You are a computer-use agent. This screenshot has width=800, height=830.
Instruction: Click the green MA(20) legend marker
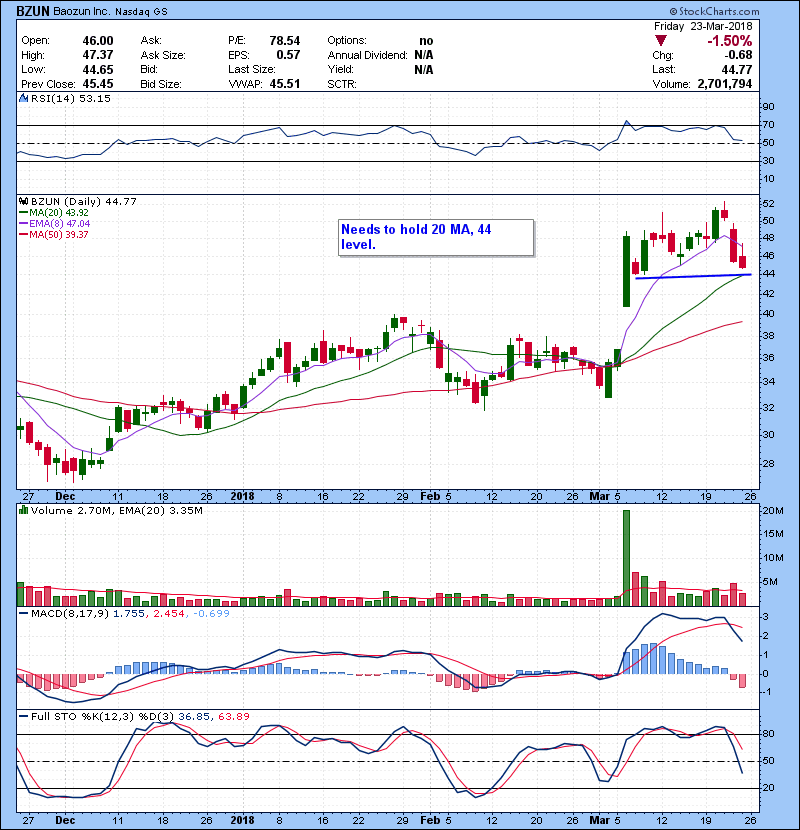pyautogui.click(x=24, y=213)
